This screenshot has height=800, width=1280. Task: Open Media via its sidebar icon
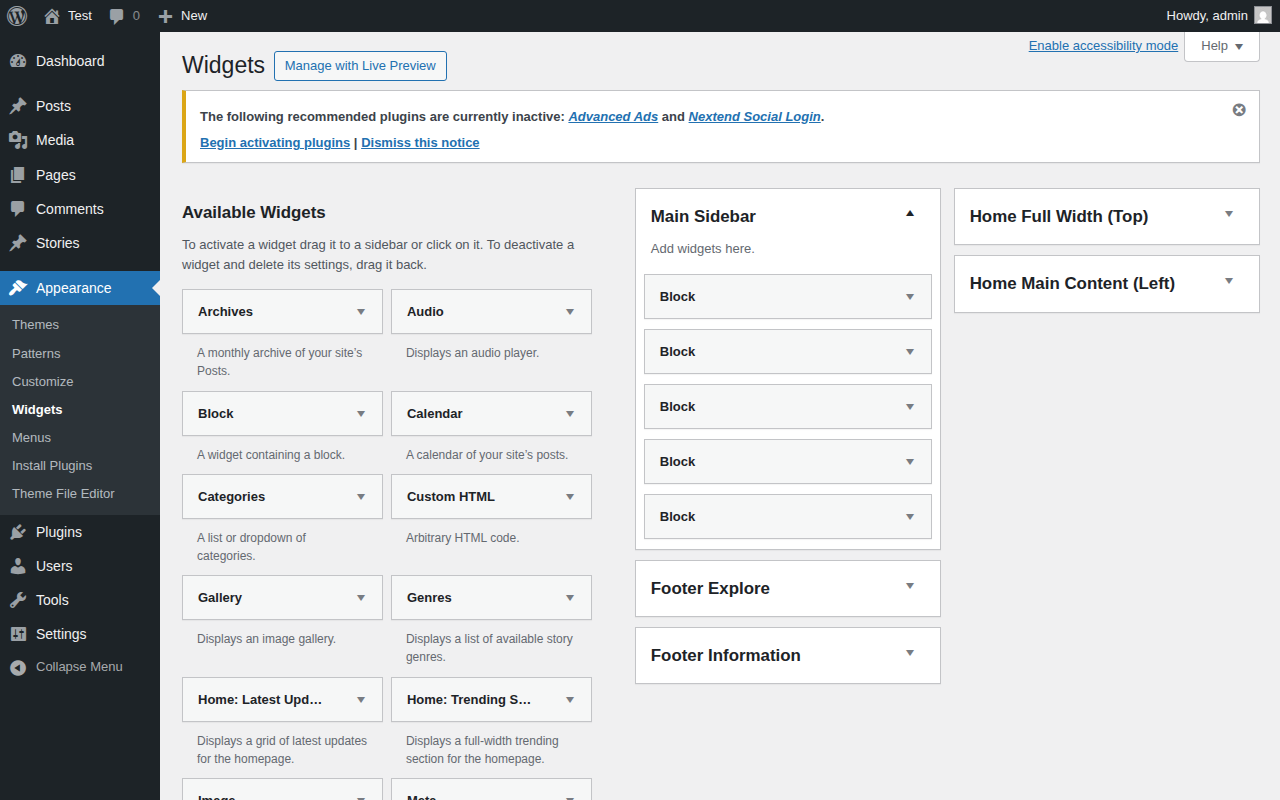coord(18,140)
